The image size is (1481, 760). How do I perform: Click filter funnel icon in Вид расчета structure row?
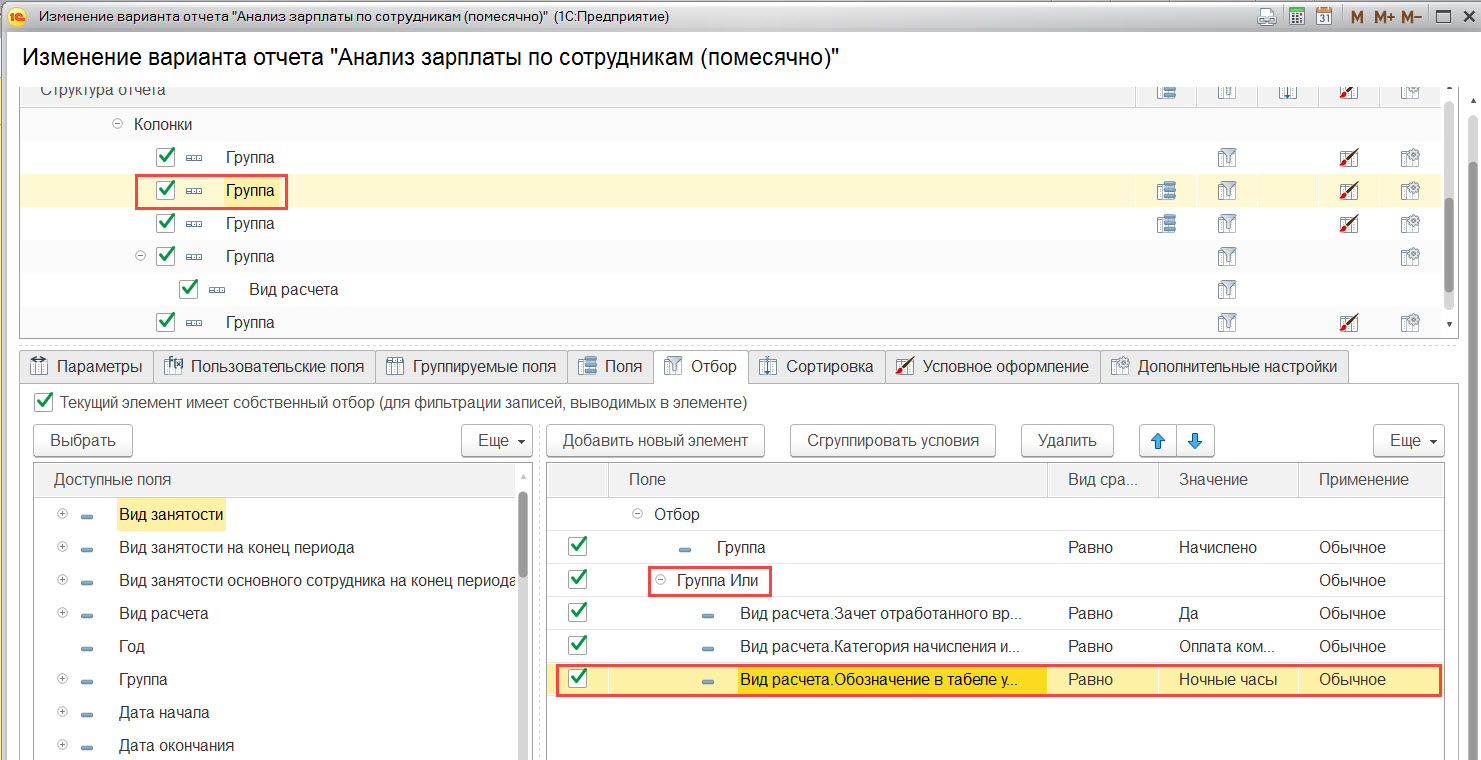(x=1227, y=289)
